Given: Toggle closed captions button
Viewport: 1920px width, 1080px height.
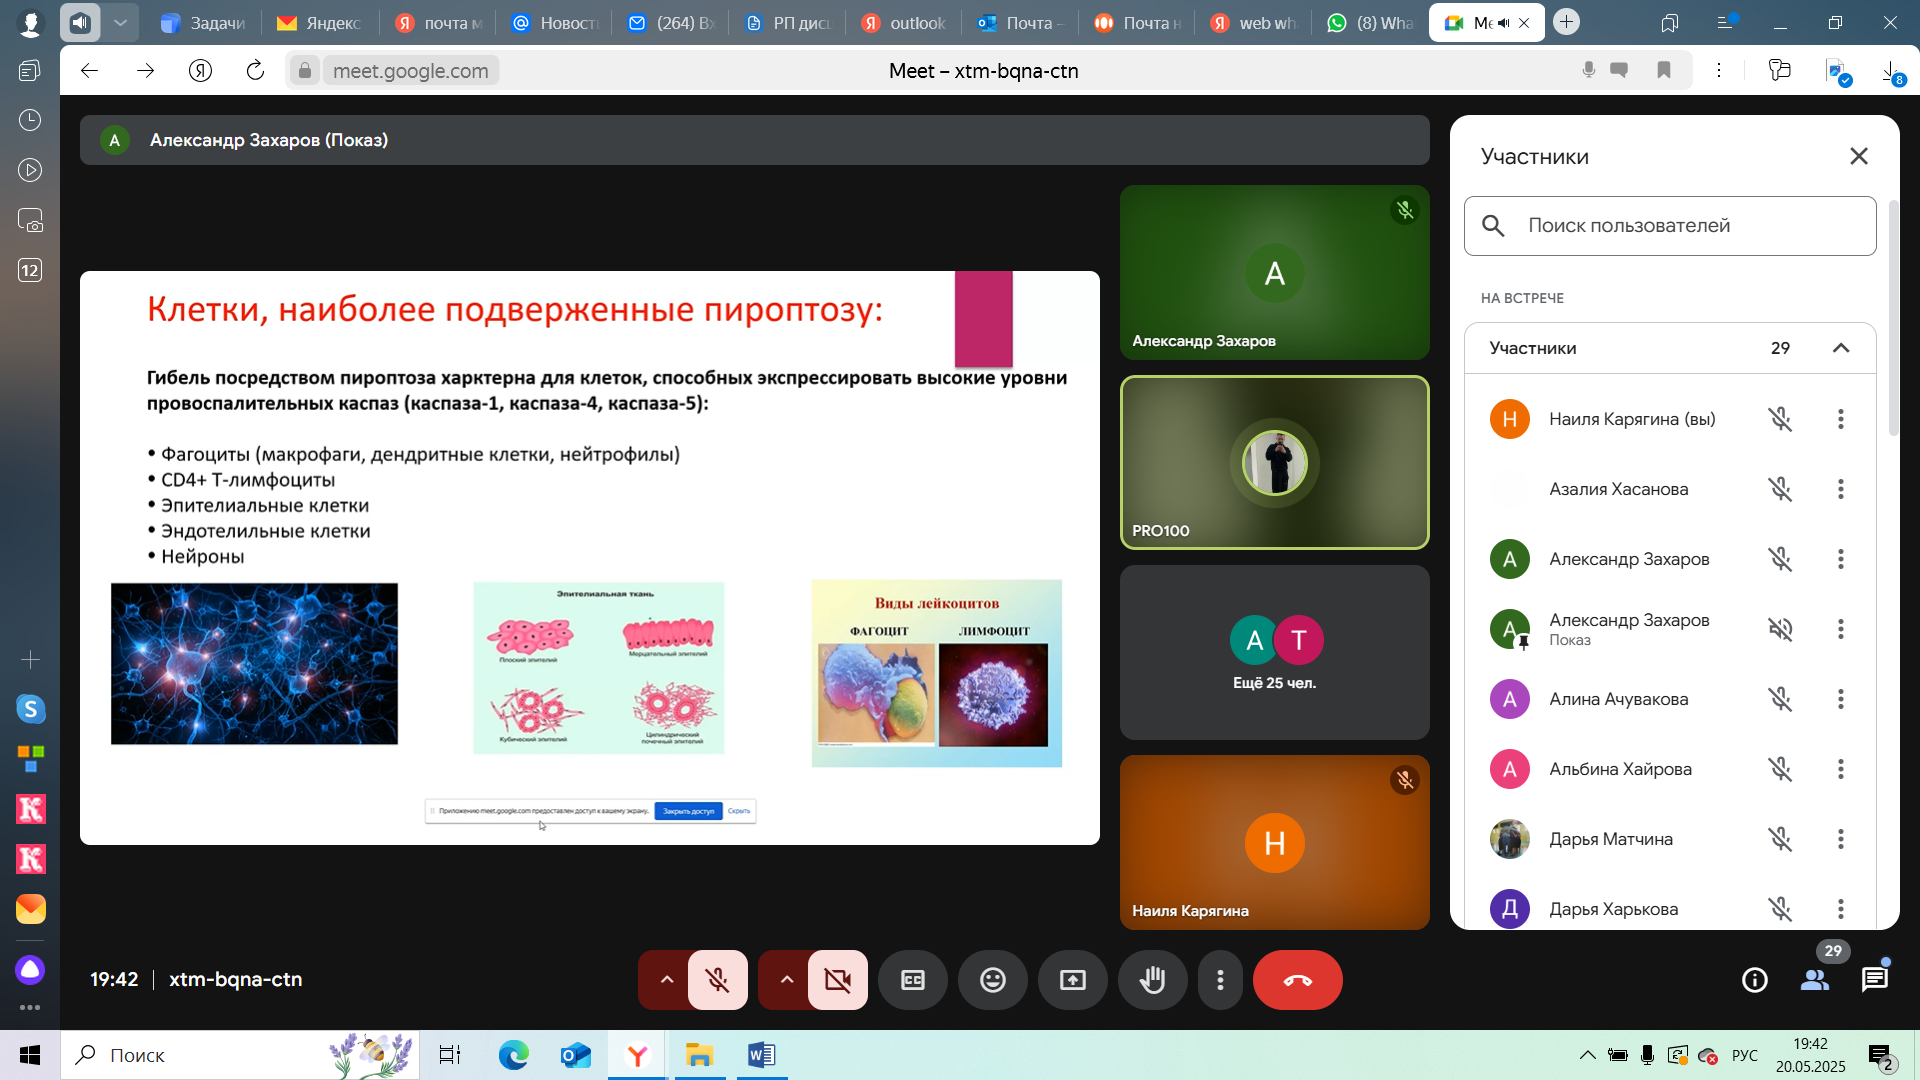Looking at the screenshot, I should click(x=912, y=980).
